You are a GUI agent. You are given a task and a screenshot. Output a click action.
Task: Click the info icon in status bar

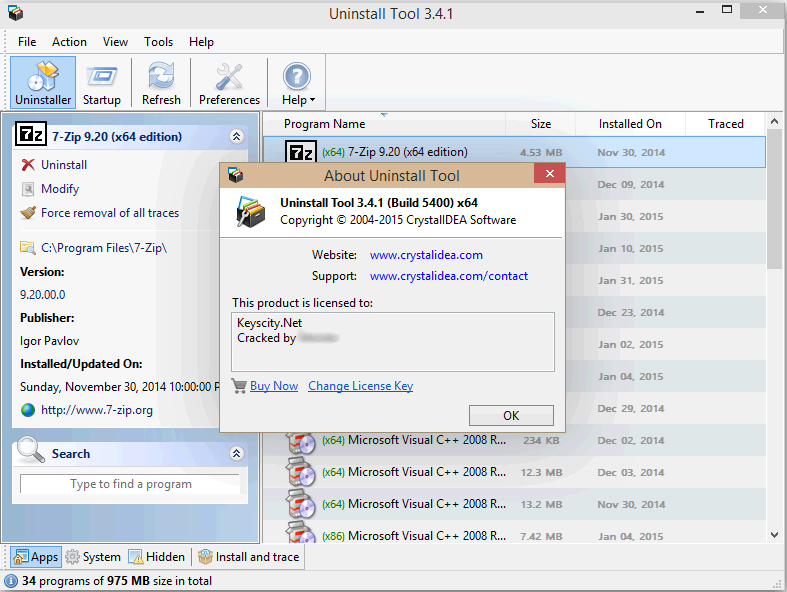coord(11,581)
